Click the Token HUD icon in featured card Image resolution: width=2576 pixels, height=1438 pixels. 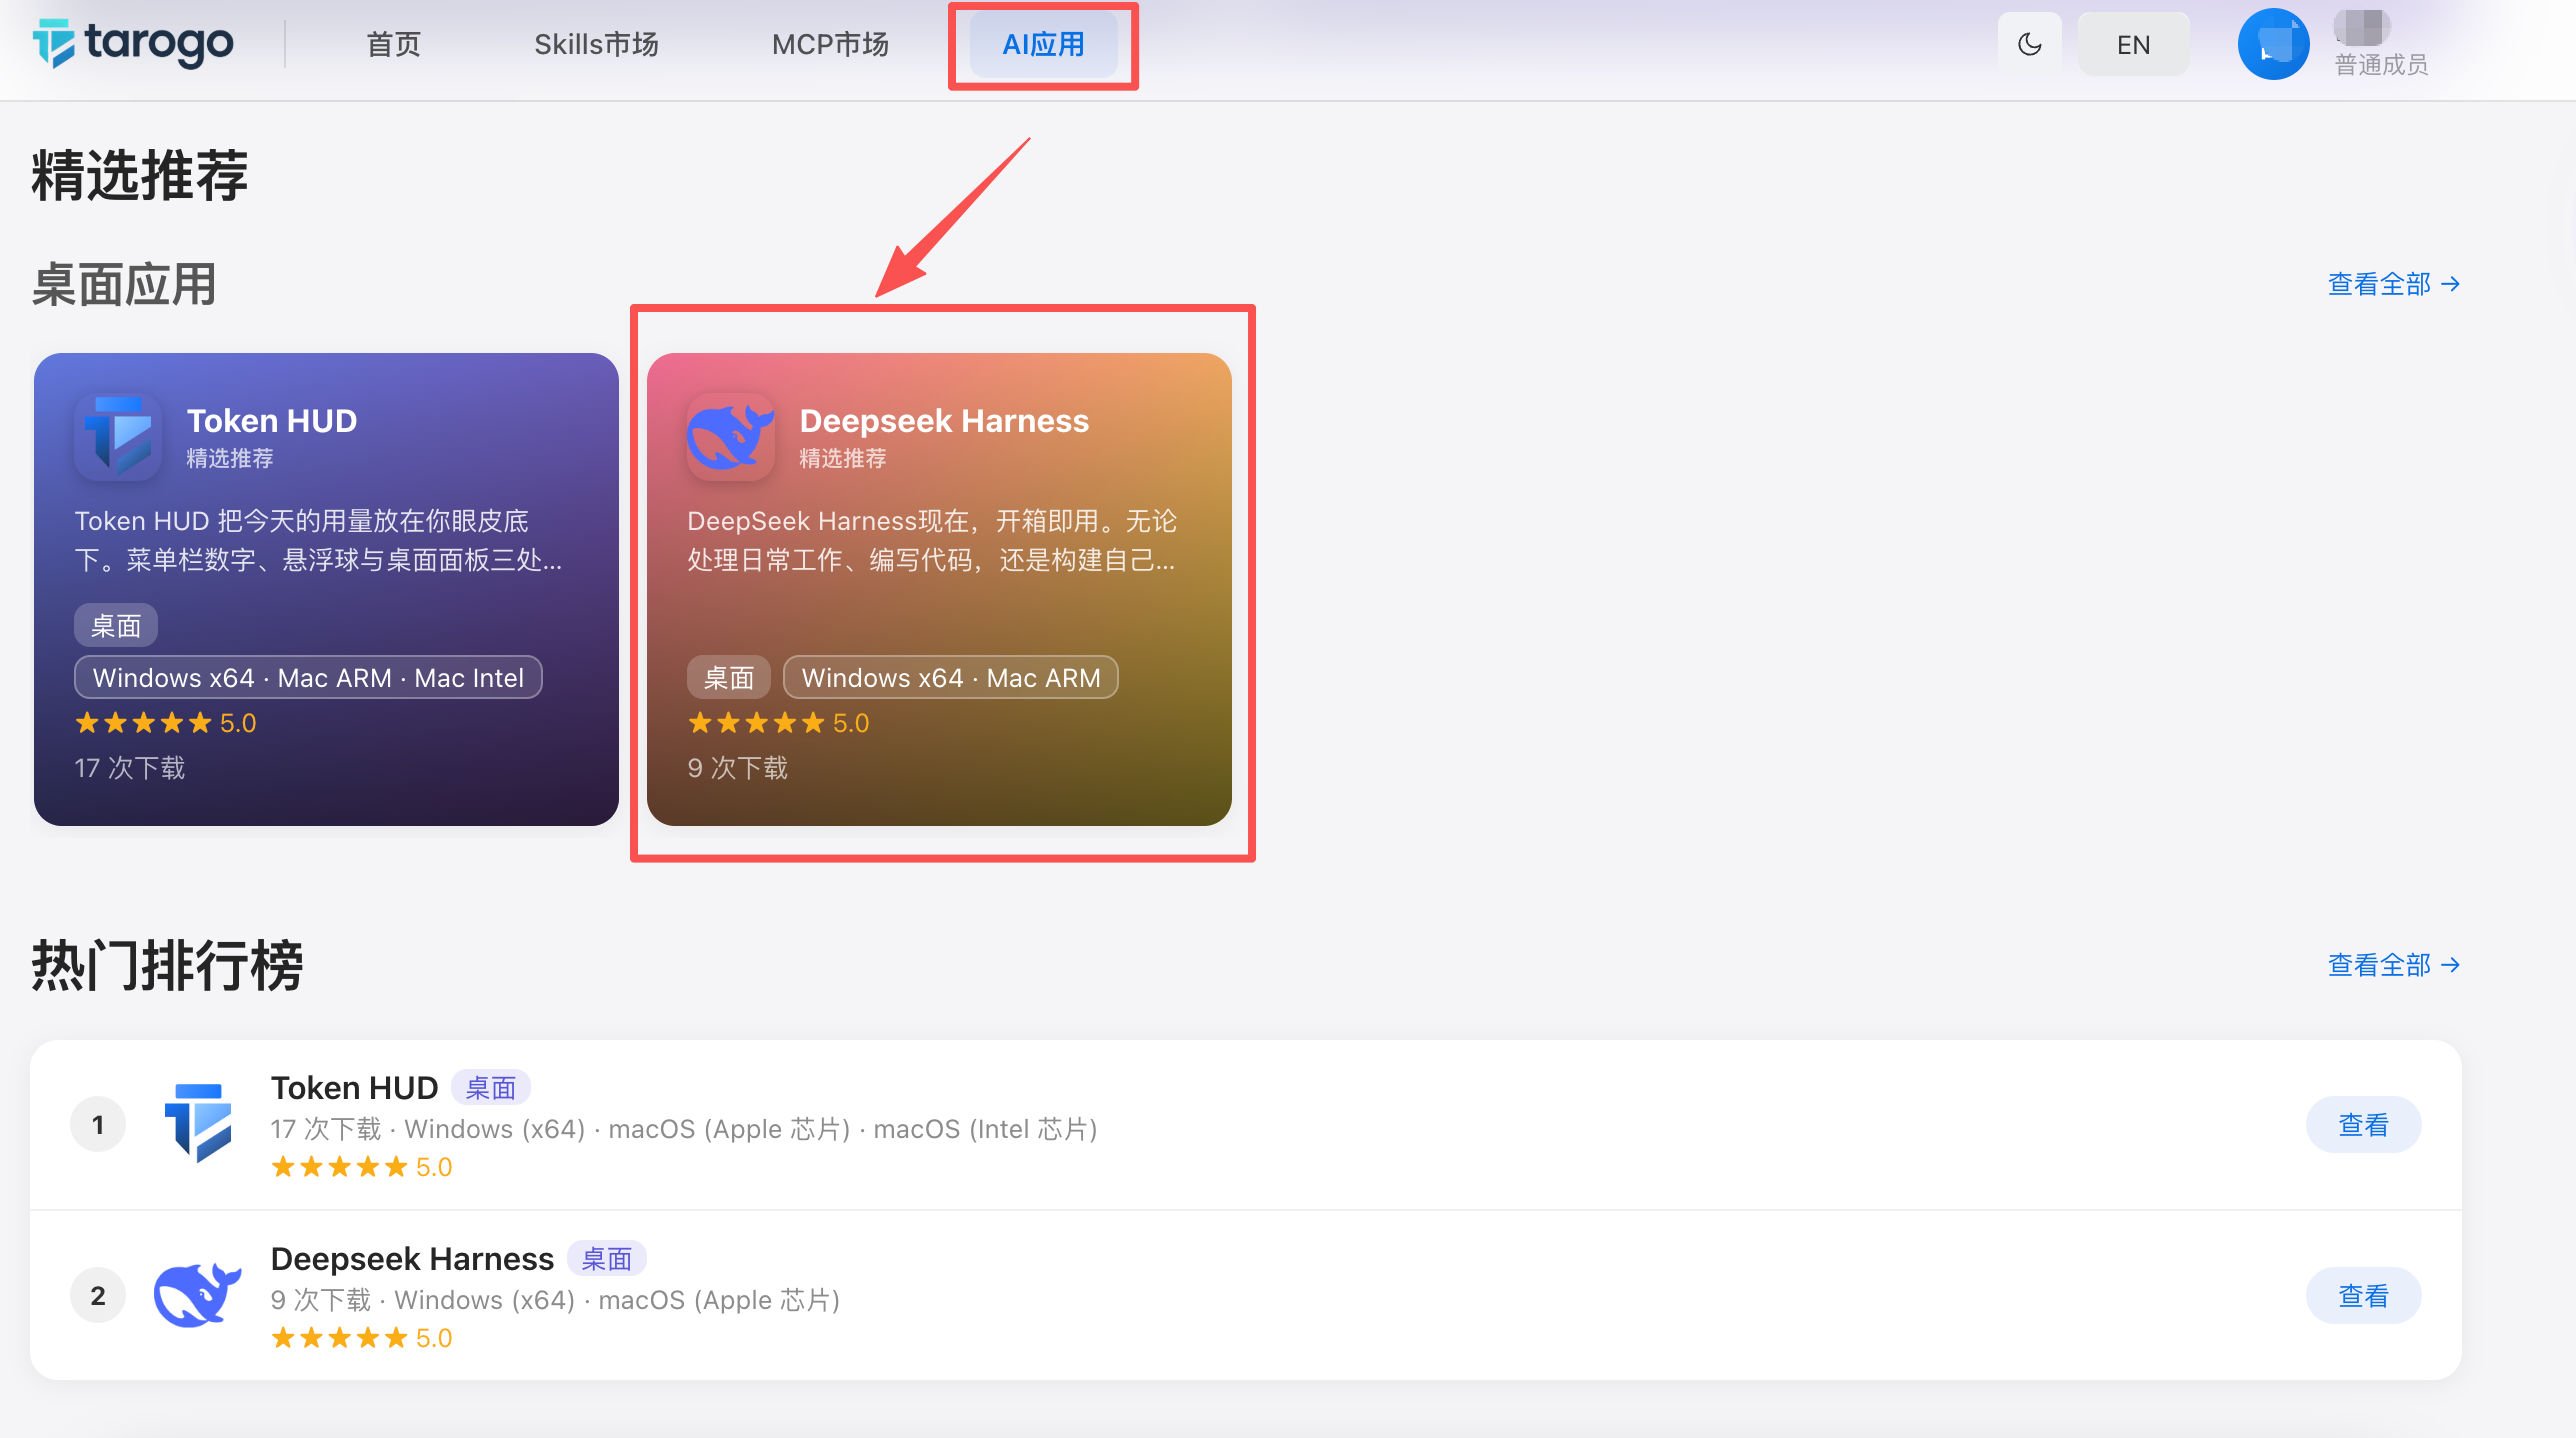pyautogui.click(x=118, y=437)
